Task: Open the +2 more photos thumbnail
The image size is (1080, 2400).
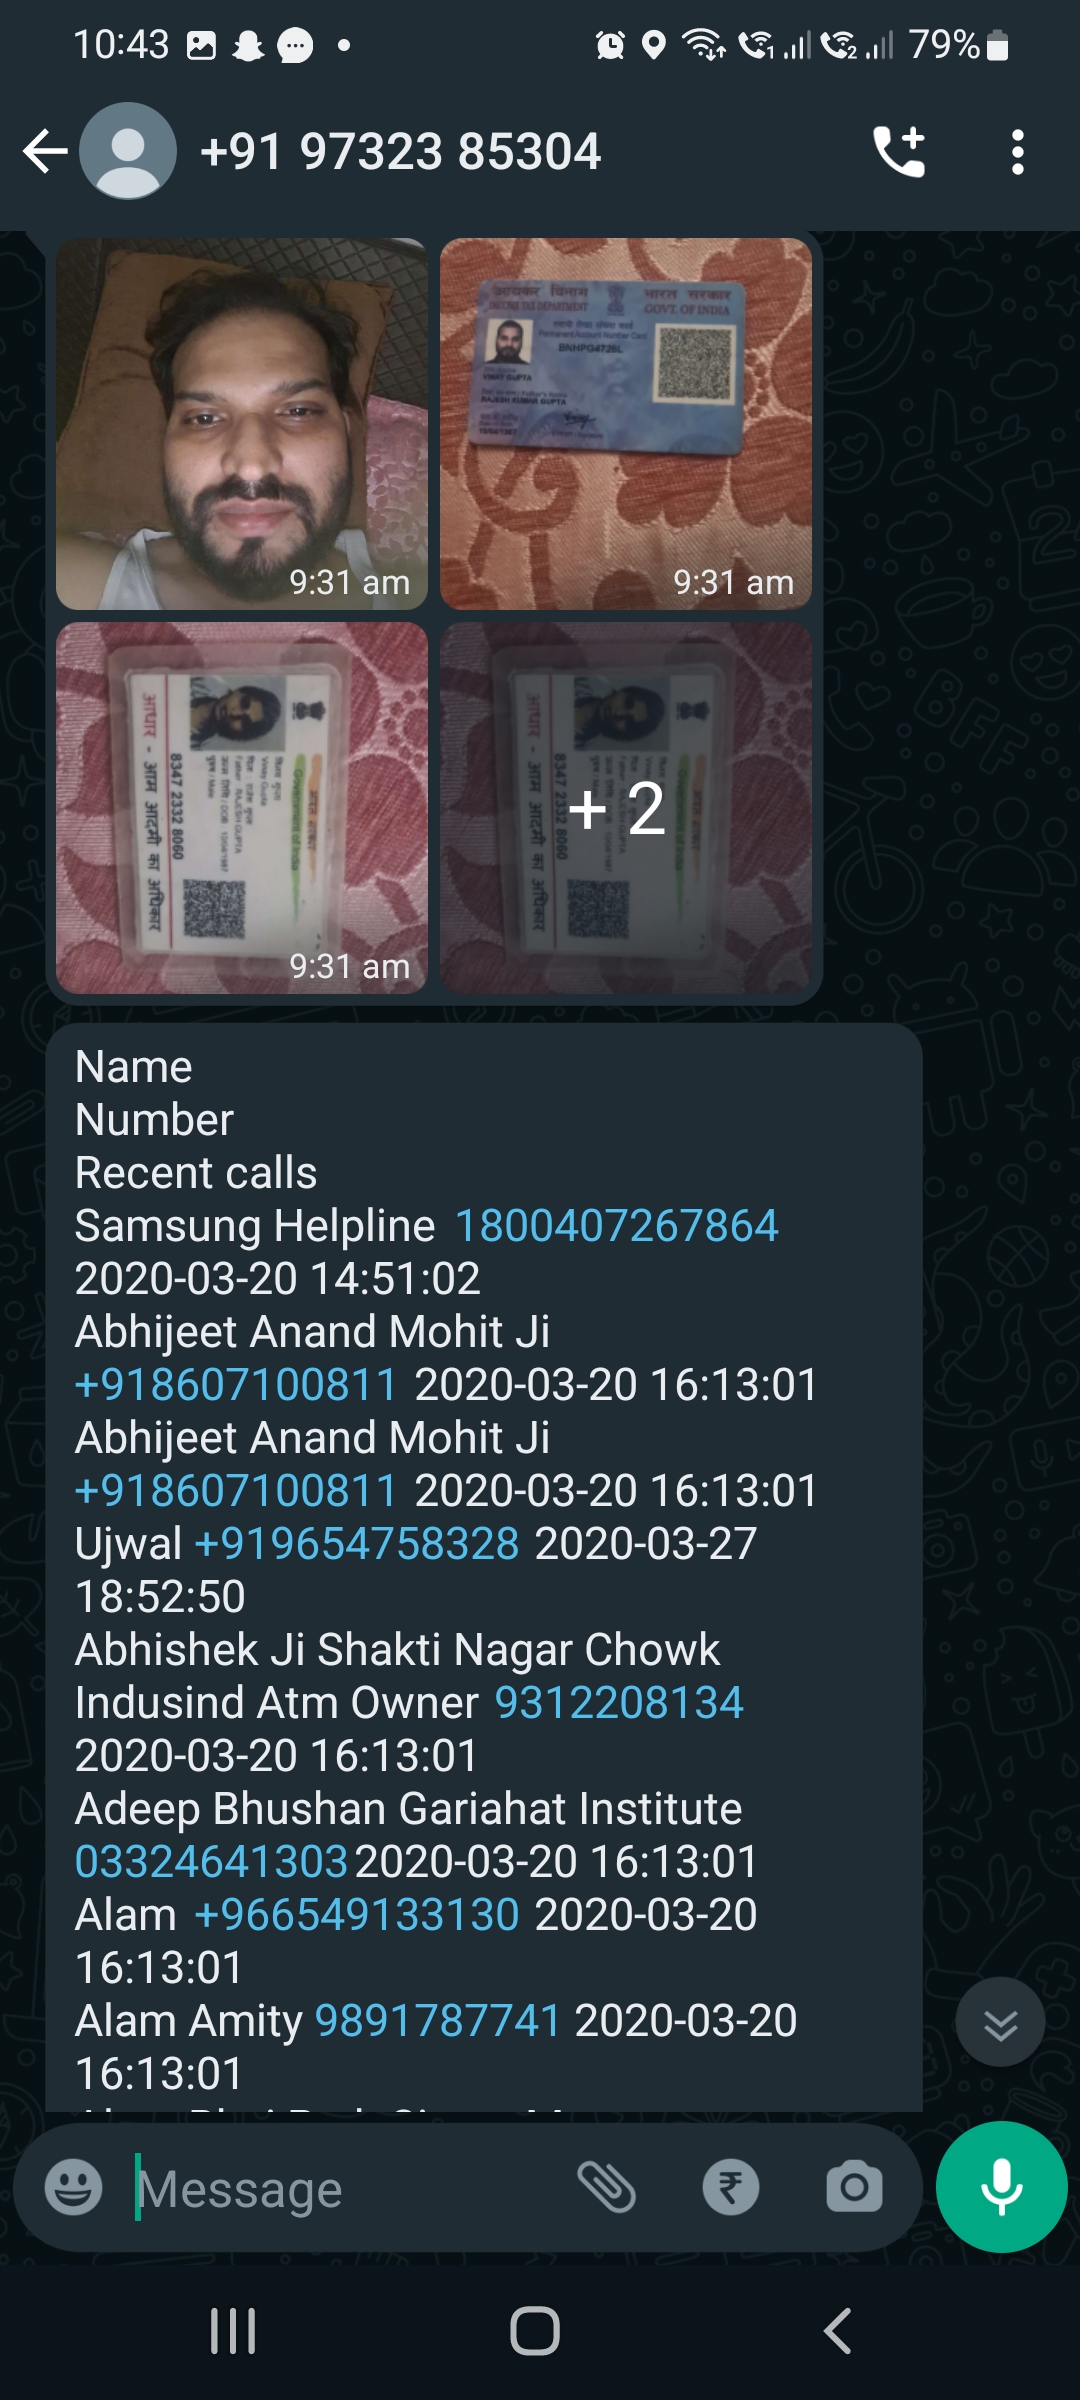Action: point(626,808)
